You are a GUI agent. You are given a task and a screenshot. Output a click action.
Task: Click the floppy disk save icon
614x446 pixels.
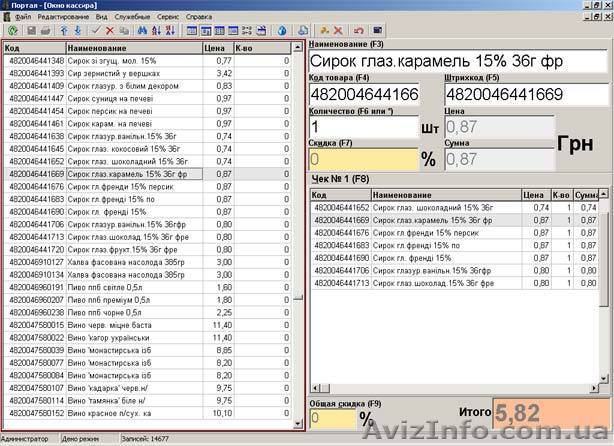coord(30,31)
